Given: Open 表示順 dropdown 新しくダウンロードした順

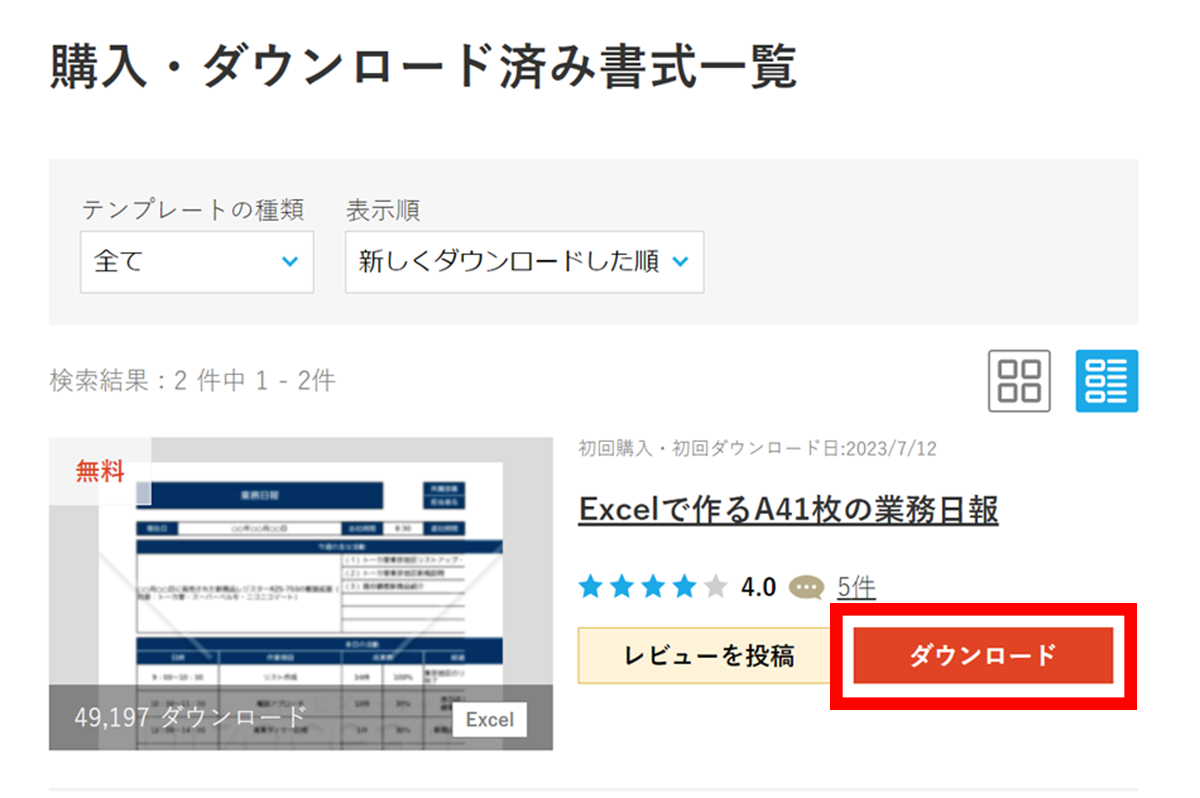Looking at the screenshot, I should tap(524, 262).
